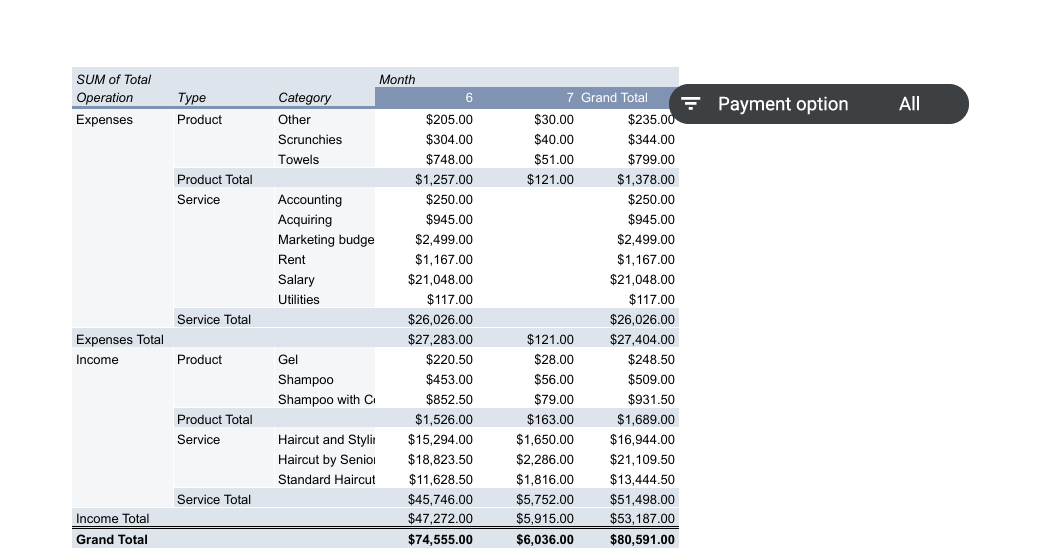Click the $21,048.00 Salary month 6 value
1052x557 pixels.
point(440,279)
